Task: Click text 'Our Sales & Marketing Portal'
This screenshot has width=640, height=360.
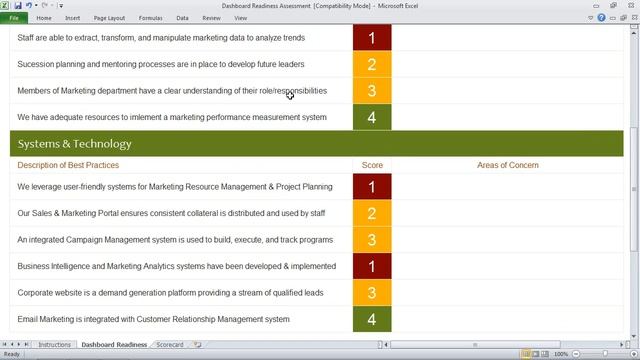Action: pos(68,213)
